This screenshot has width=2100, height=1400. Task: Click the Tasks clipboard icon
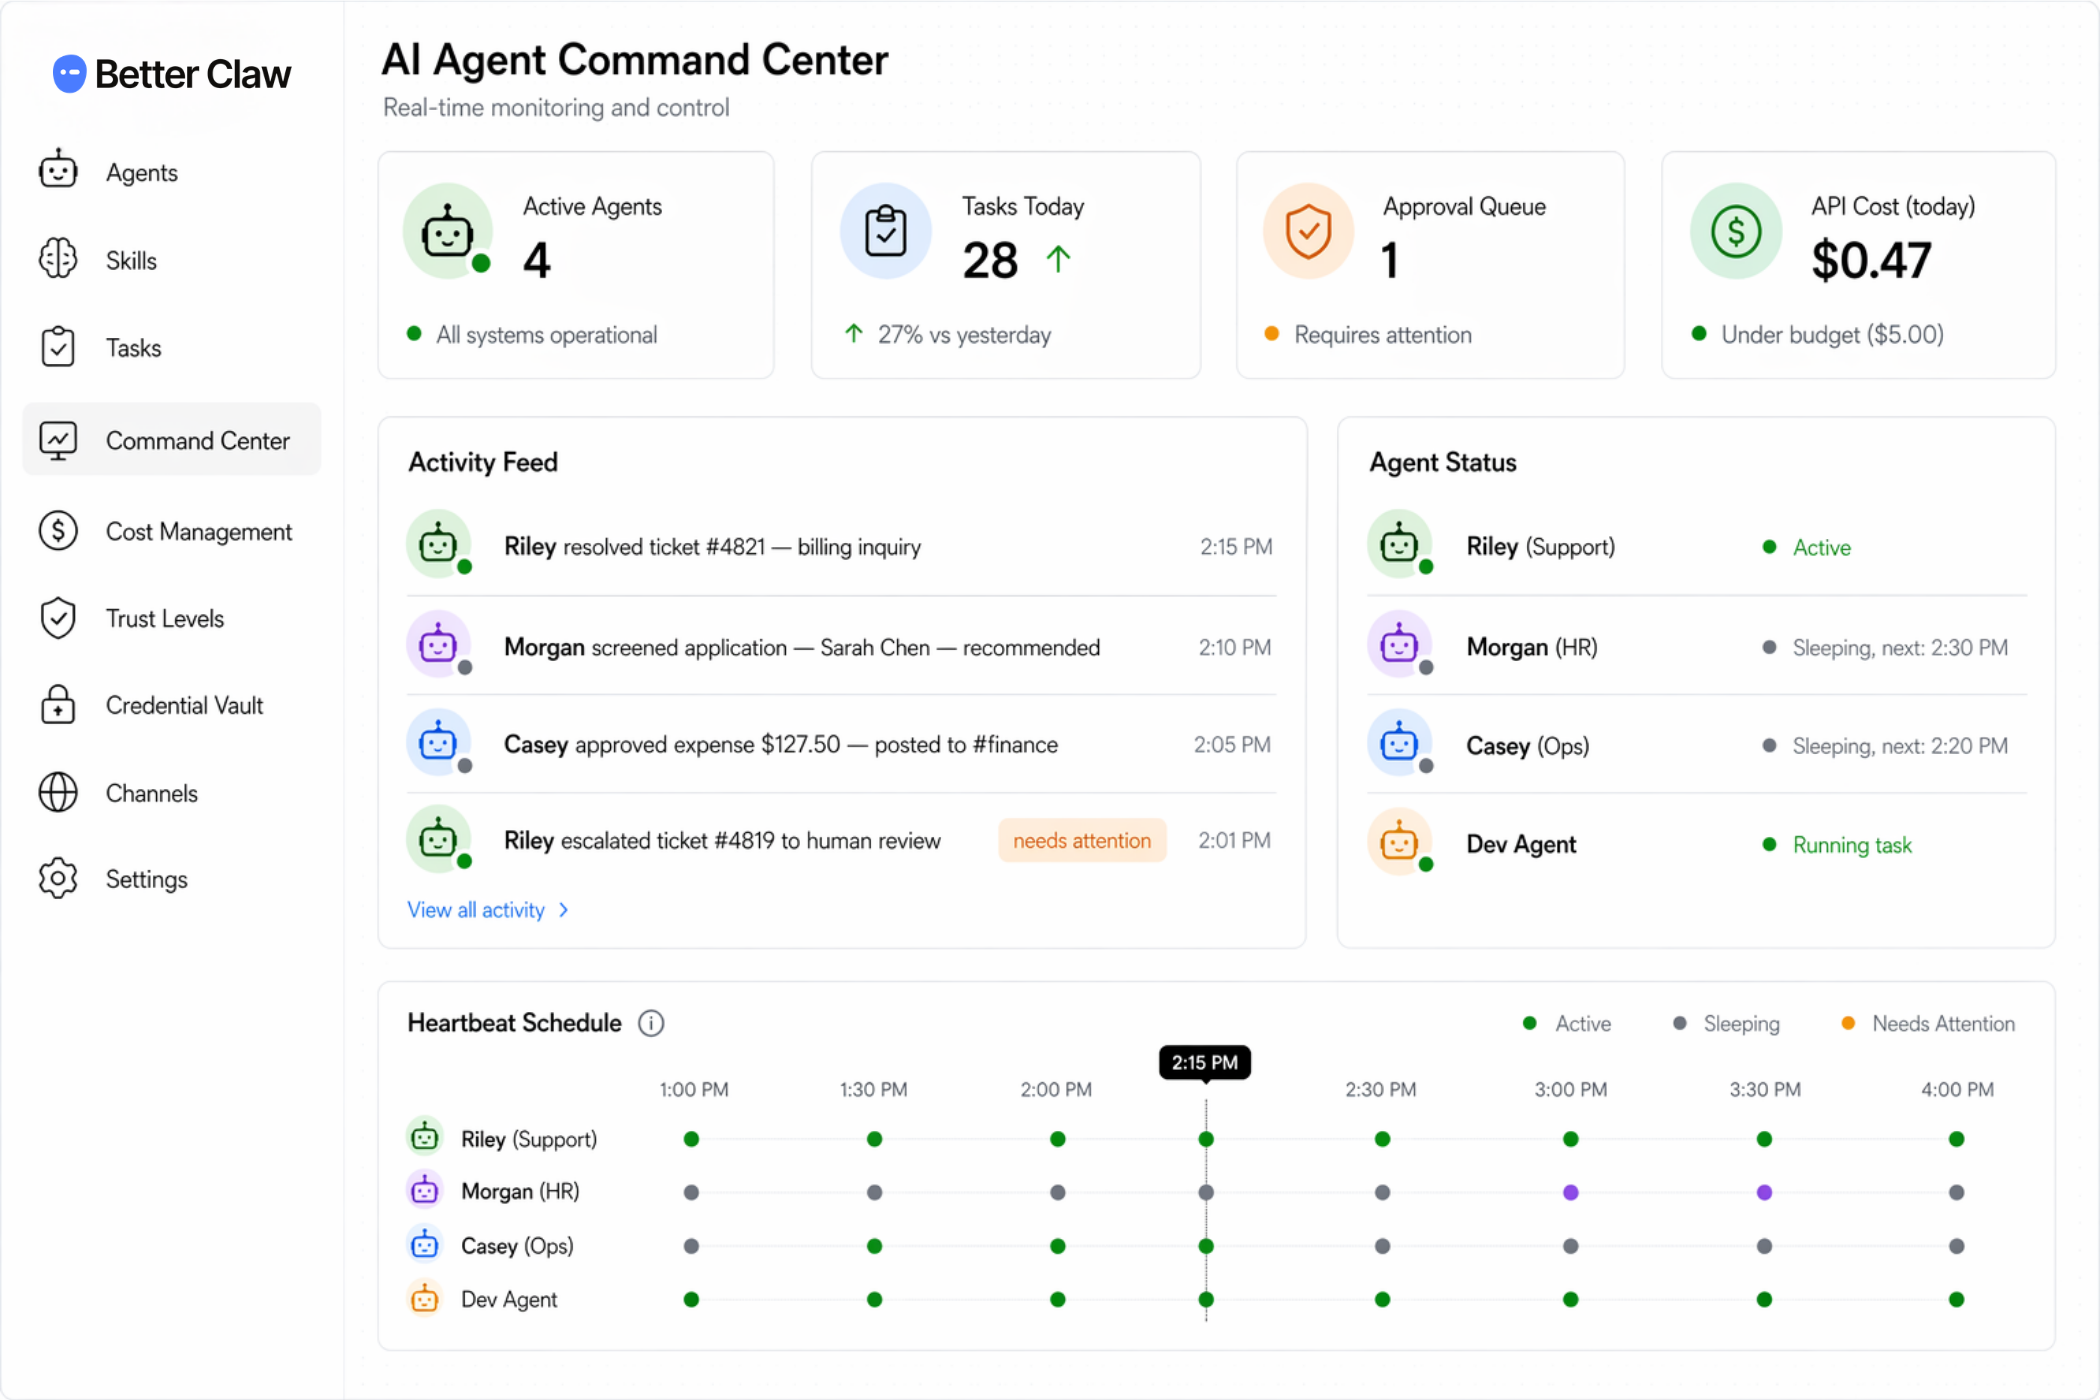[57, 347]
